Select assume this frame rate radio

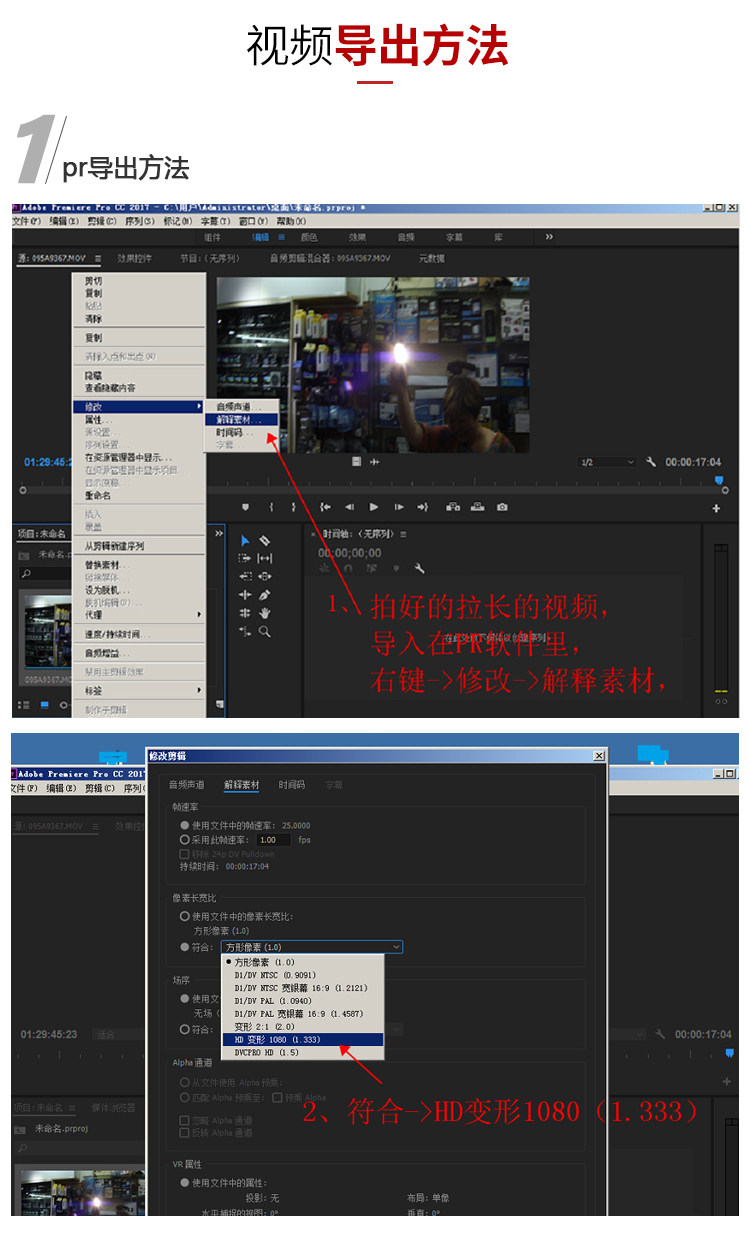pyautogui.click(x=184, y=839)
